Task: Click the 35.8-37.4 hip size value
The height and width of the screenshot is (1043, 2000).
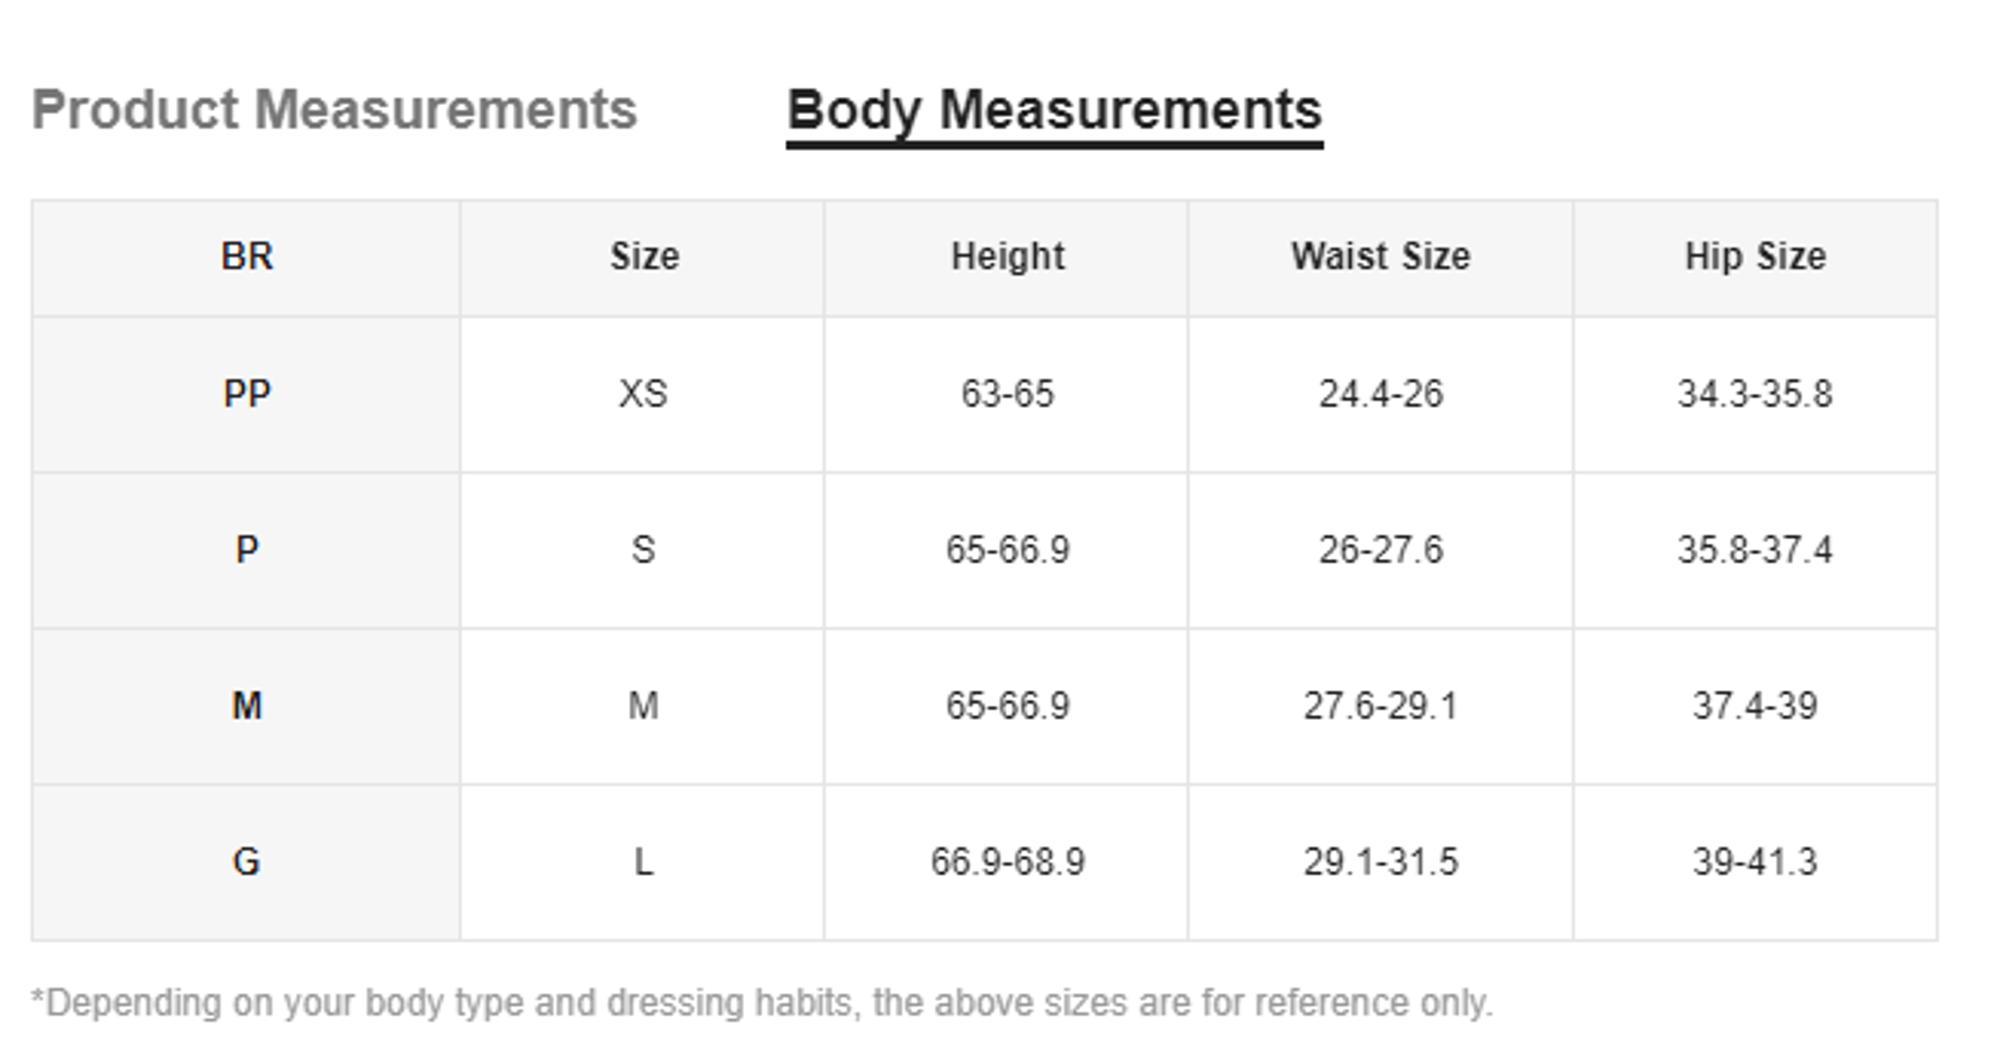Action: click(1755, 550)
